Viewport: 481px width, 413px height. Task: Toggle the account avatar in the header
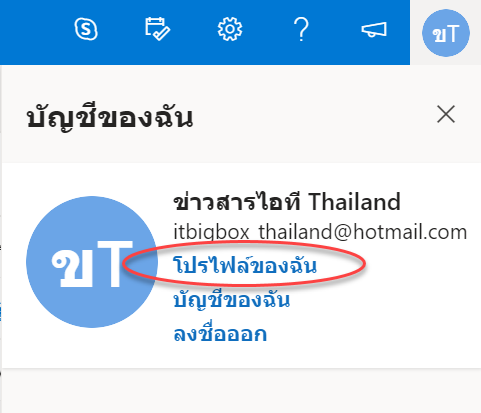point(446,33)
